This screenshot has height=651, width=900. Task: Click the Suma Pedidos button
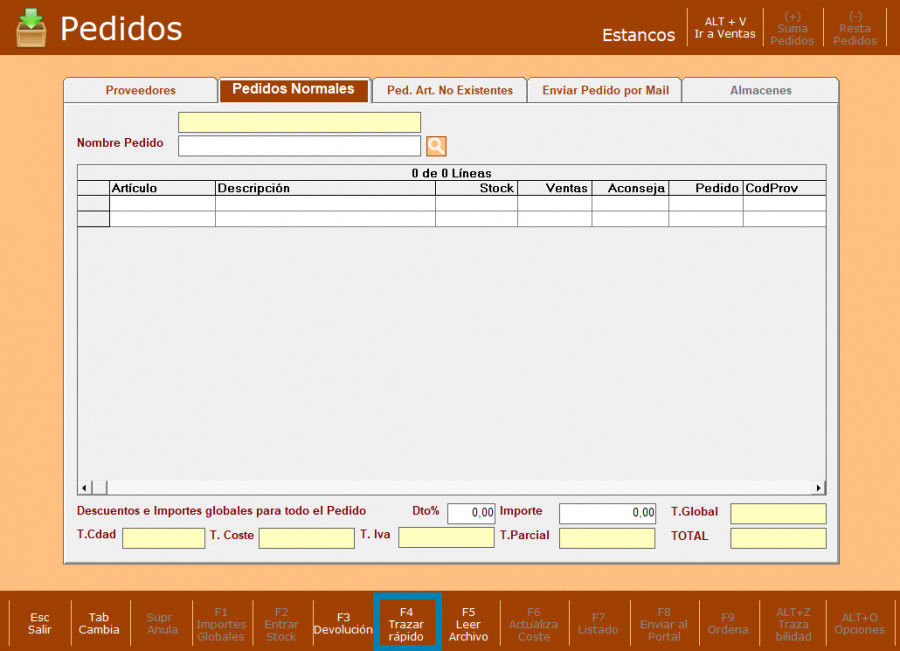tap(792, 28)
